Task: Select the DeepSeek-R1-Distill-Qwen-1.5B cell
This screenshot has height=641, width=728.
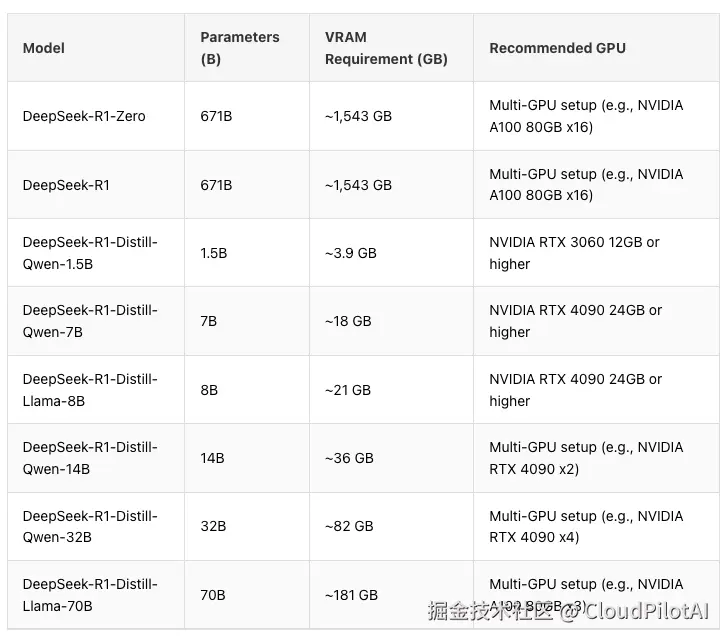Action: 90,253
